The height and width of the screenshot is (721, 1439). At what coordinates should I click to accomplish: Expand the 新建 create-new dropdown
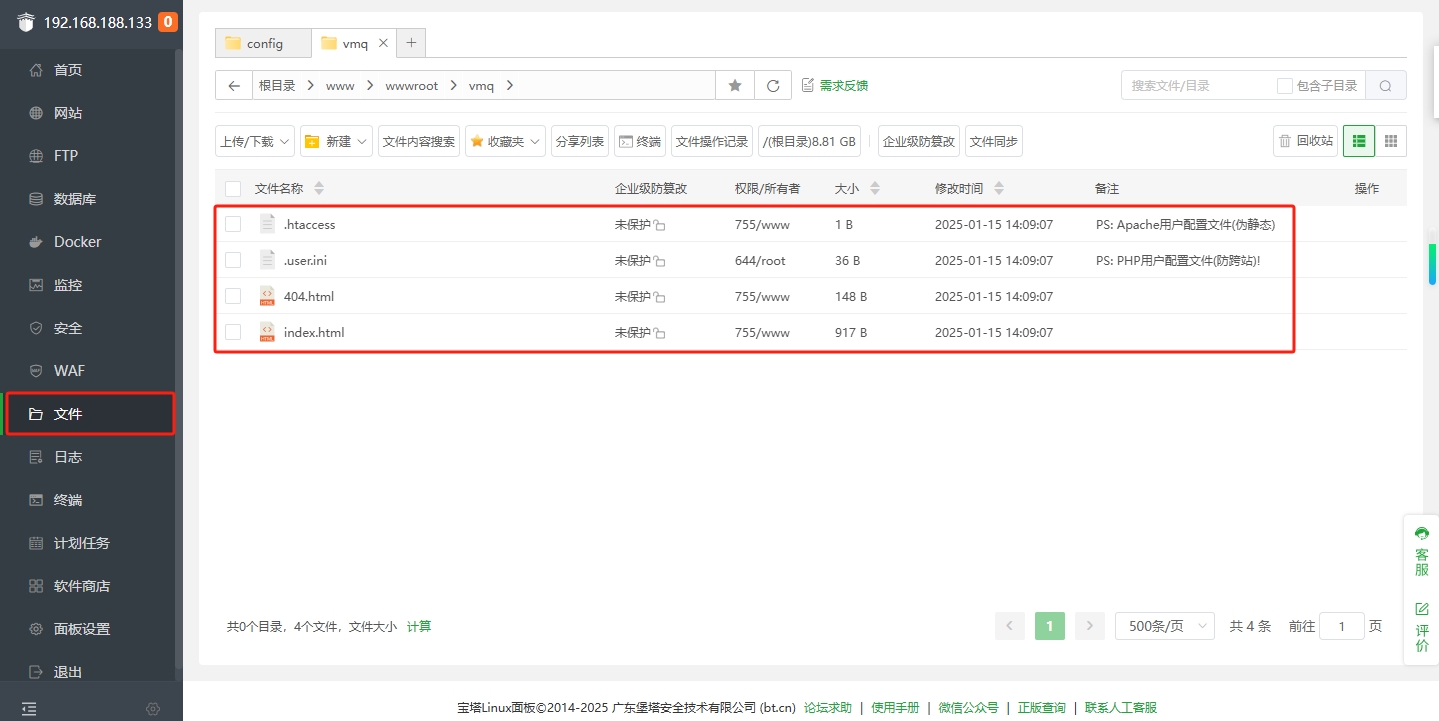[x=335, y=140]
